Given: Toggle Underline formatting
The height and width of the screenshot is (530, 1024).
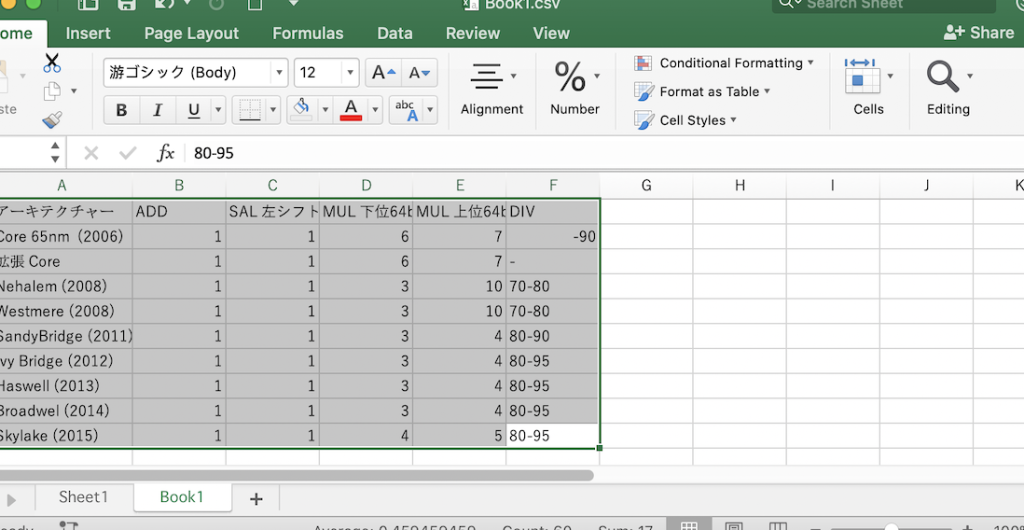Looking at the screenshot, I should (193, 110).
